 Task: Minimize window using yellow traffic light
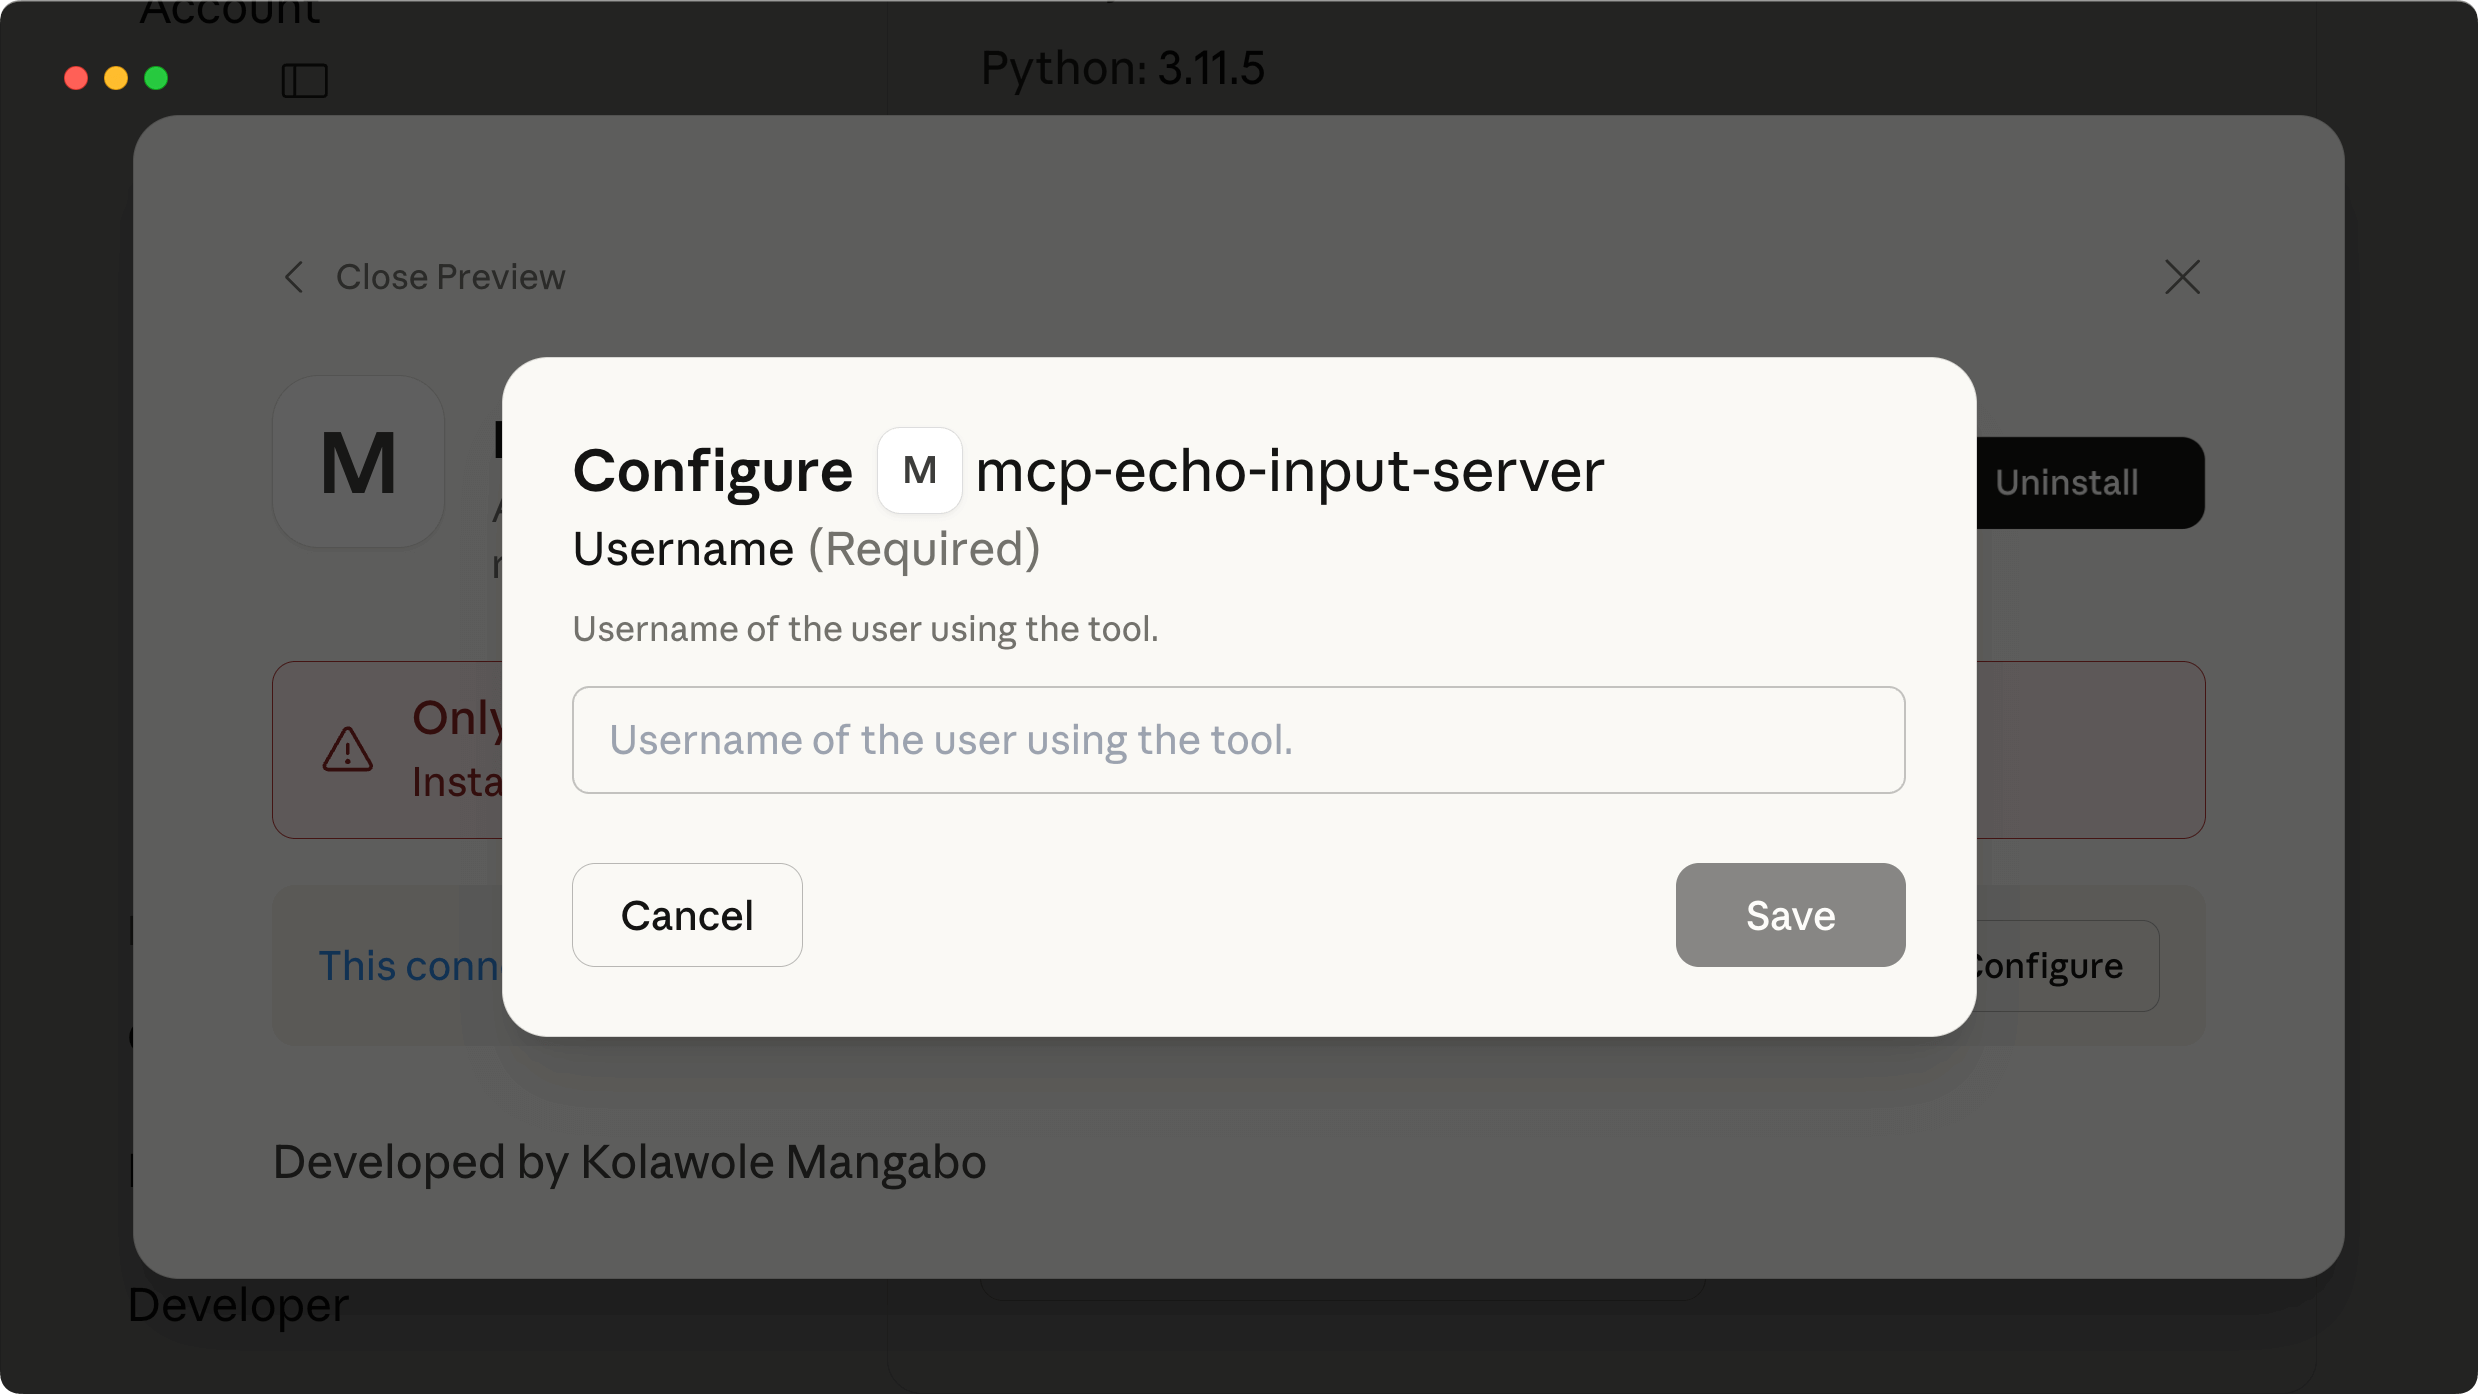click(x=116, y=77)
